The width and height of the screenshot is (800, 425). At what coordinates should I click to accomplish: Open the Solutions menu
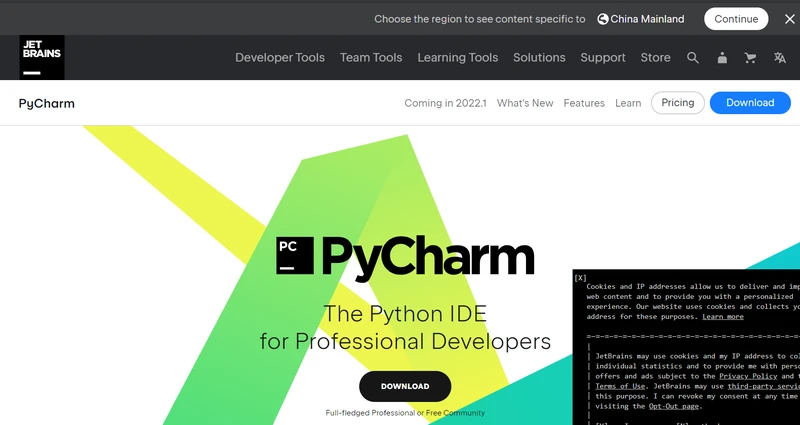(x=539, y=58)
